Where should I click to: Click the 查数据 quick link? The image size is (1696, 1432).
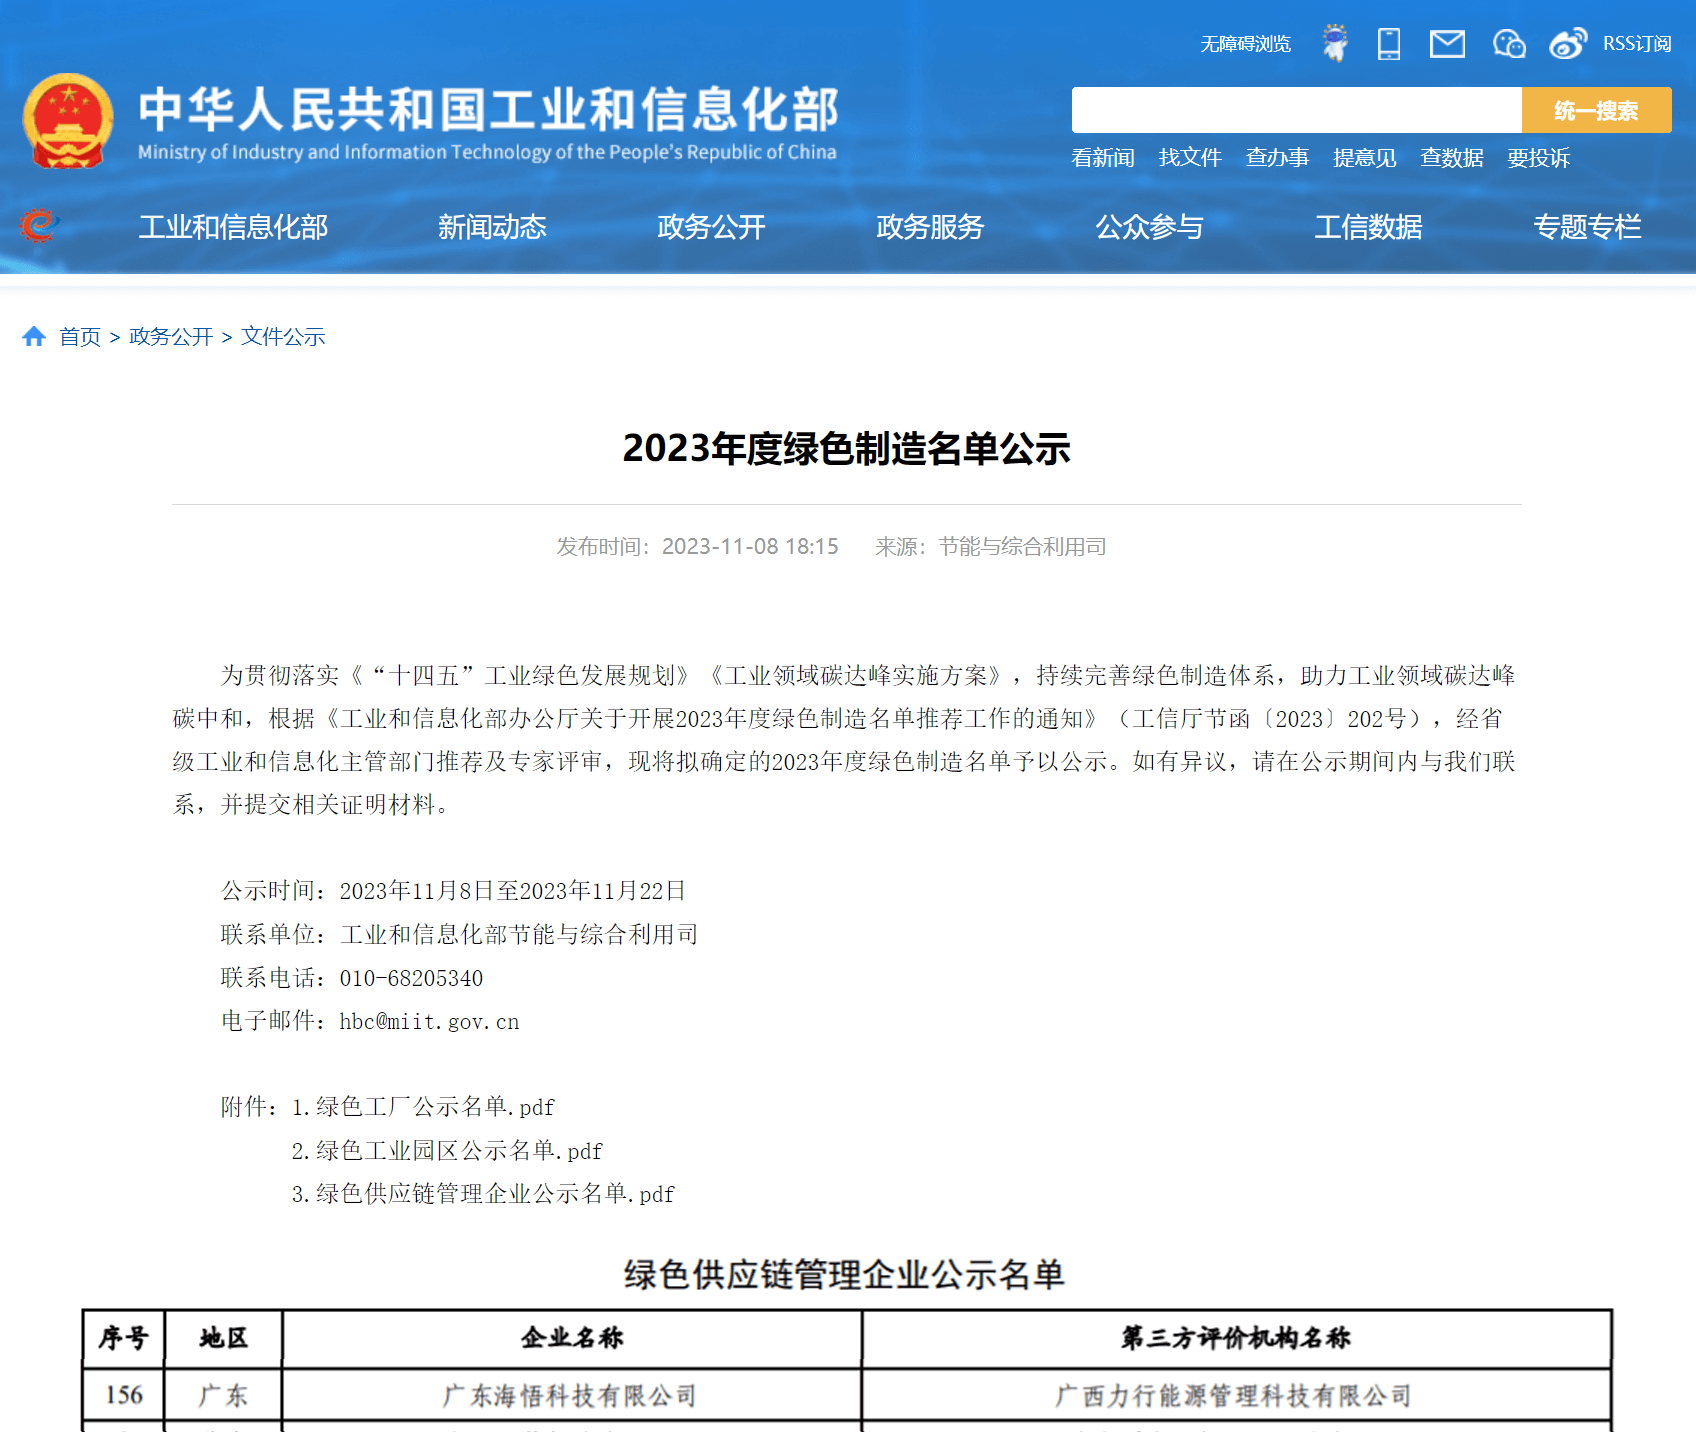(1451, 158)
